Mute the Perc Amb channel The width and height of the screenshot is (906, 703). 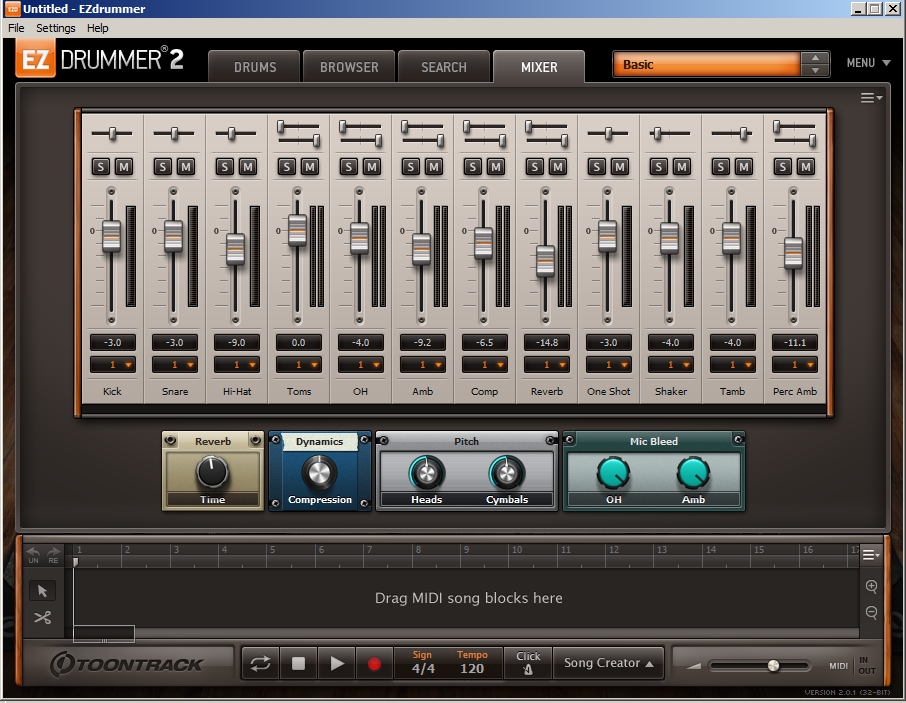click(x=805, y=167)
